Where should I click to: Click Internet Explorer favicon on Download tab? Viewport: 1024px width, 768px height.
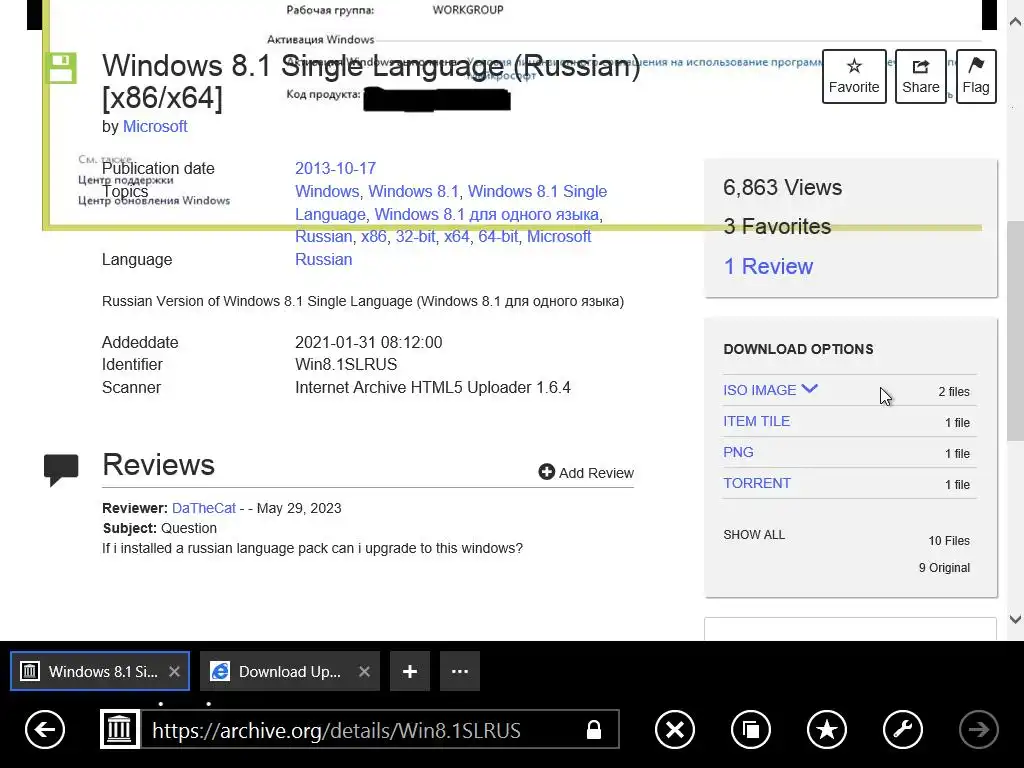[220, 671]
